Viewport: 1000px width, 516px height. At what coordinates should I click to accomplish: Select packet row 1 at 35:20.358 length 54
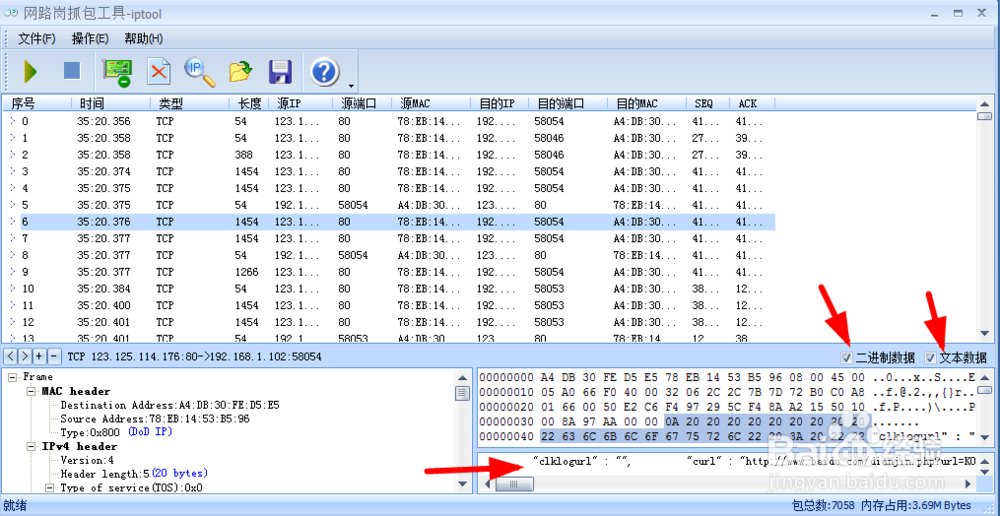pyautogui.click(x=388, y=138)
